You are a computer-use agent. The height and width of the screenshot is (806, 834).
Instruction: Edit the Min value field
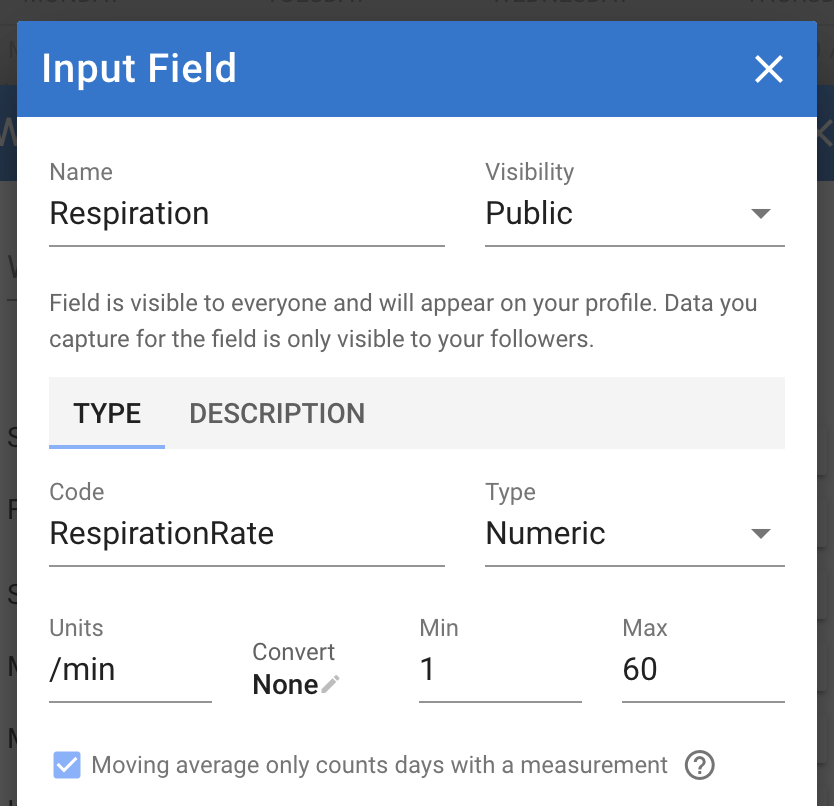[x=500, y=669]
